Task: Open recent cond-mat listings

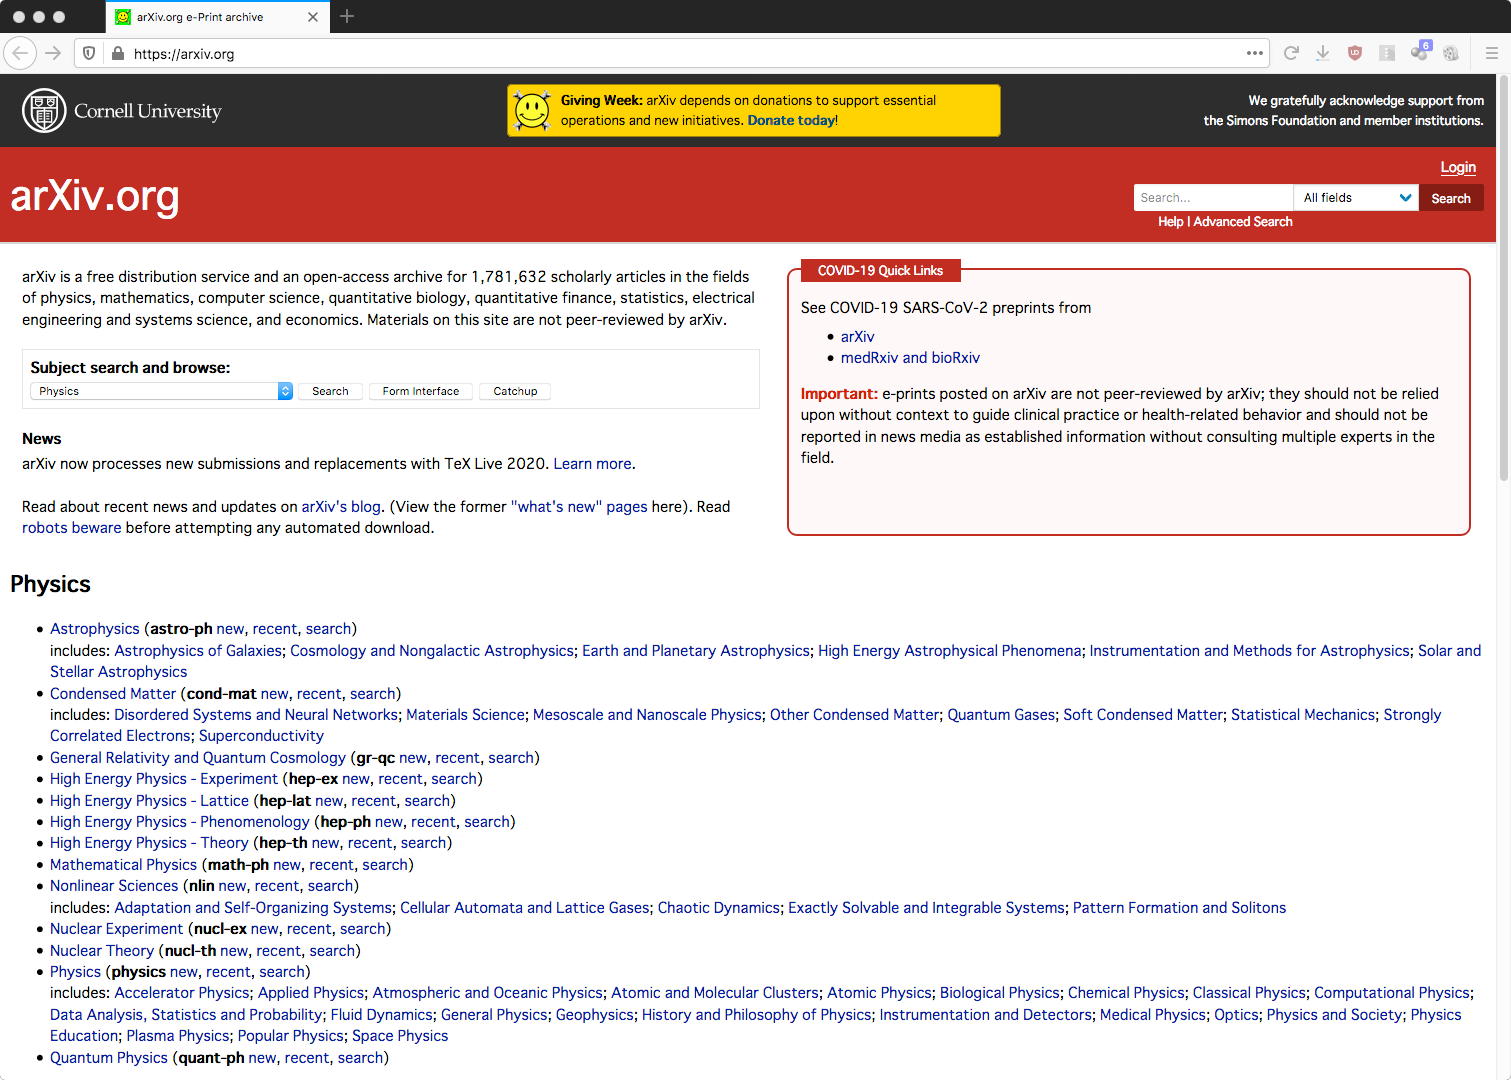Action: pyautogui.click(x=319, y=694)
